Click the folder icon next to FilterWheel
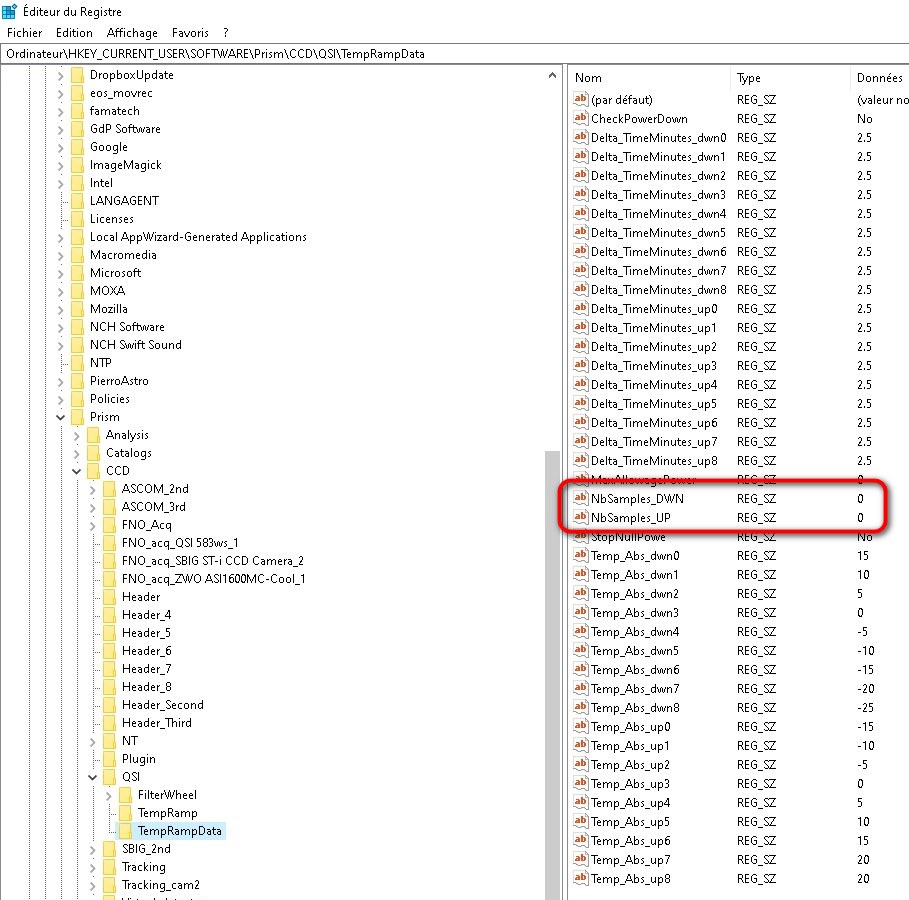 (x=125, y=795)
